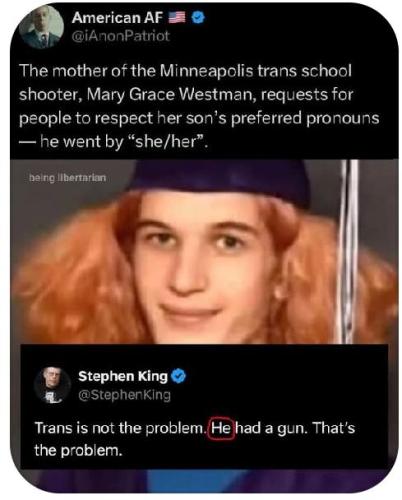Click the US flag emoji beside American AF
402x500 pixels.
click(x=177, y=17)
